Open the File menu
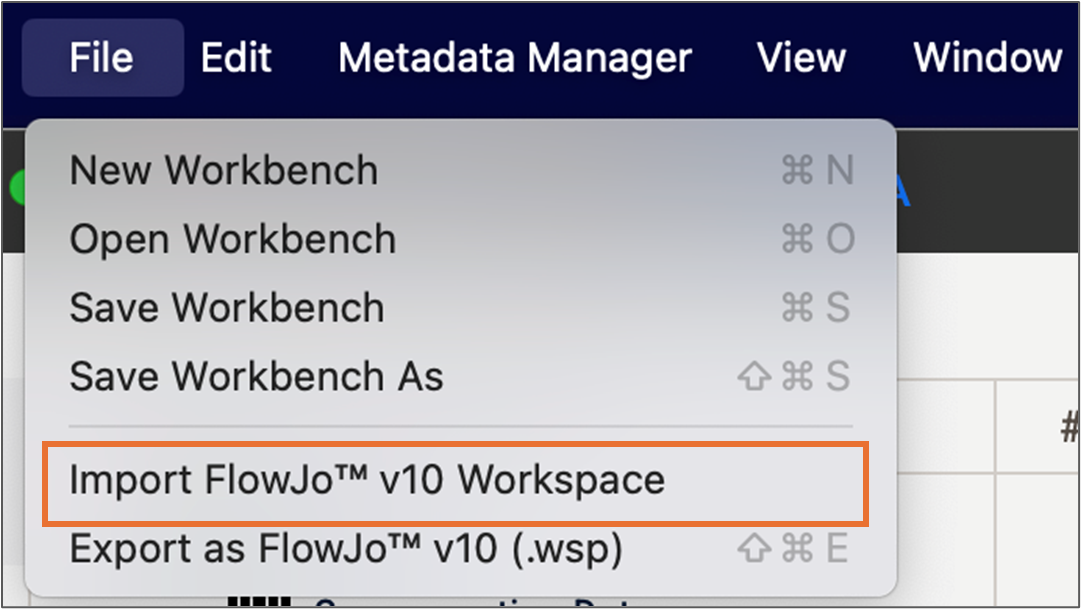Screen dimensions: 1081x609 [102, 58]
